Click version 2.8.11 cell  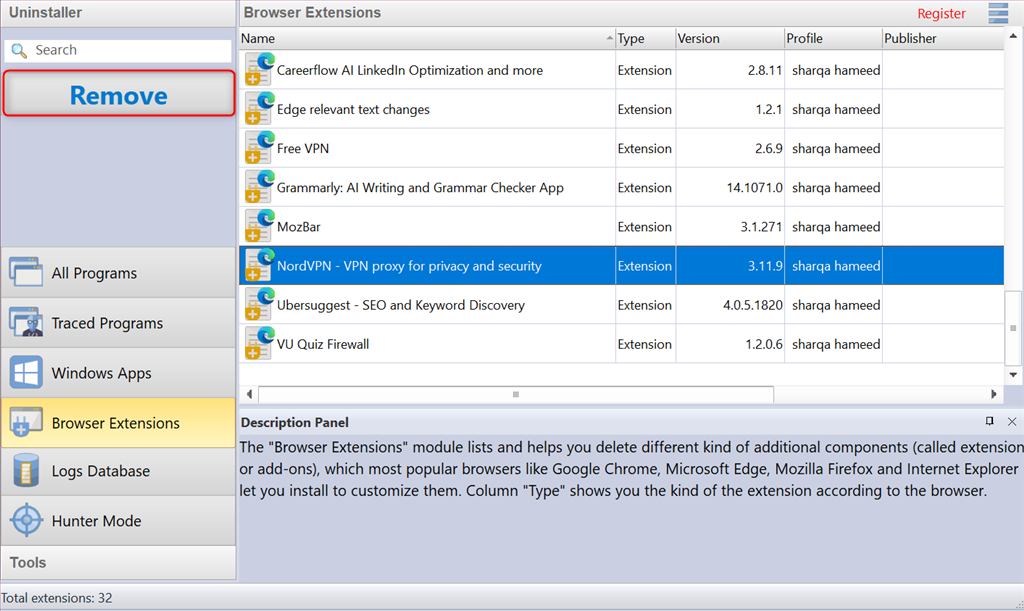click(x=730, y=70)
